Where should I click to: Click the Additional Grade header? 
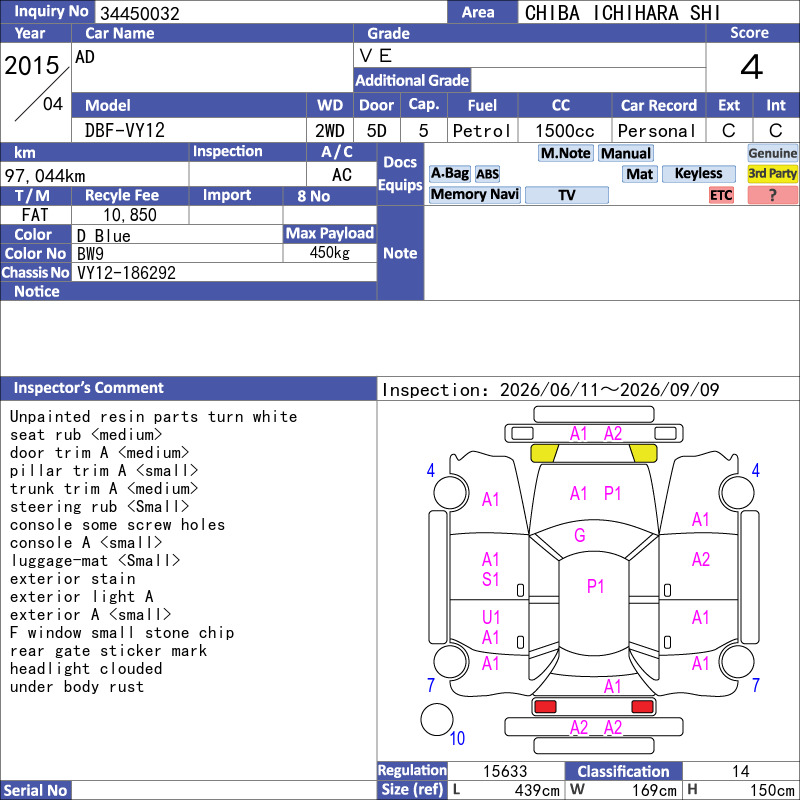pyautogui.click(x=412, y=80)
